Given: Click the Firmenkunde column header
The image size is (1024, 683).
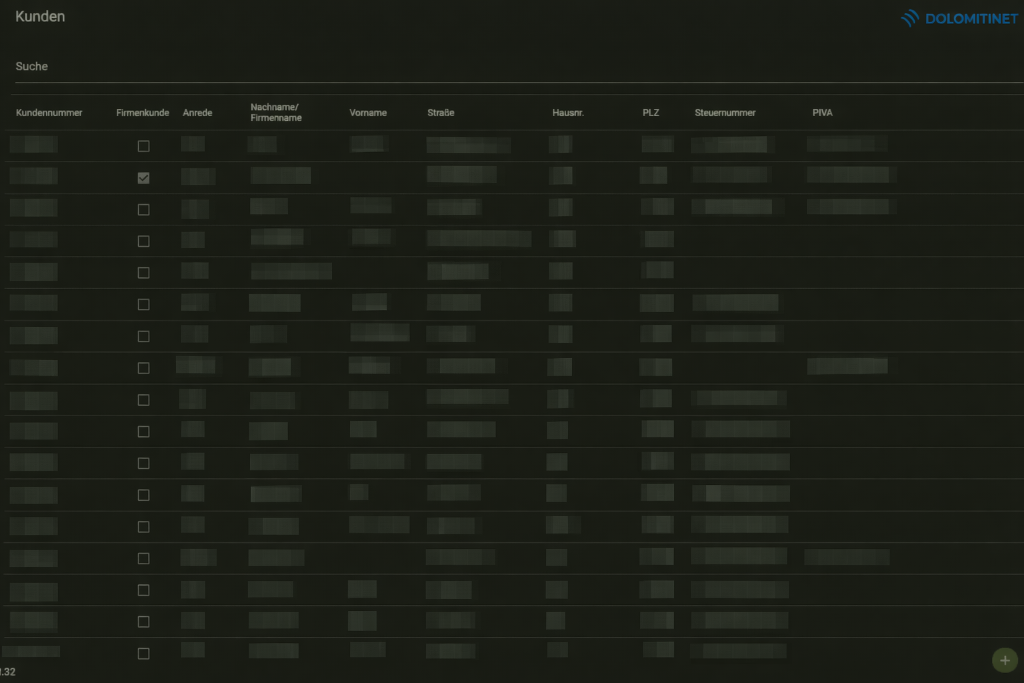Looking at the screenshot, I should point(142,113).
